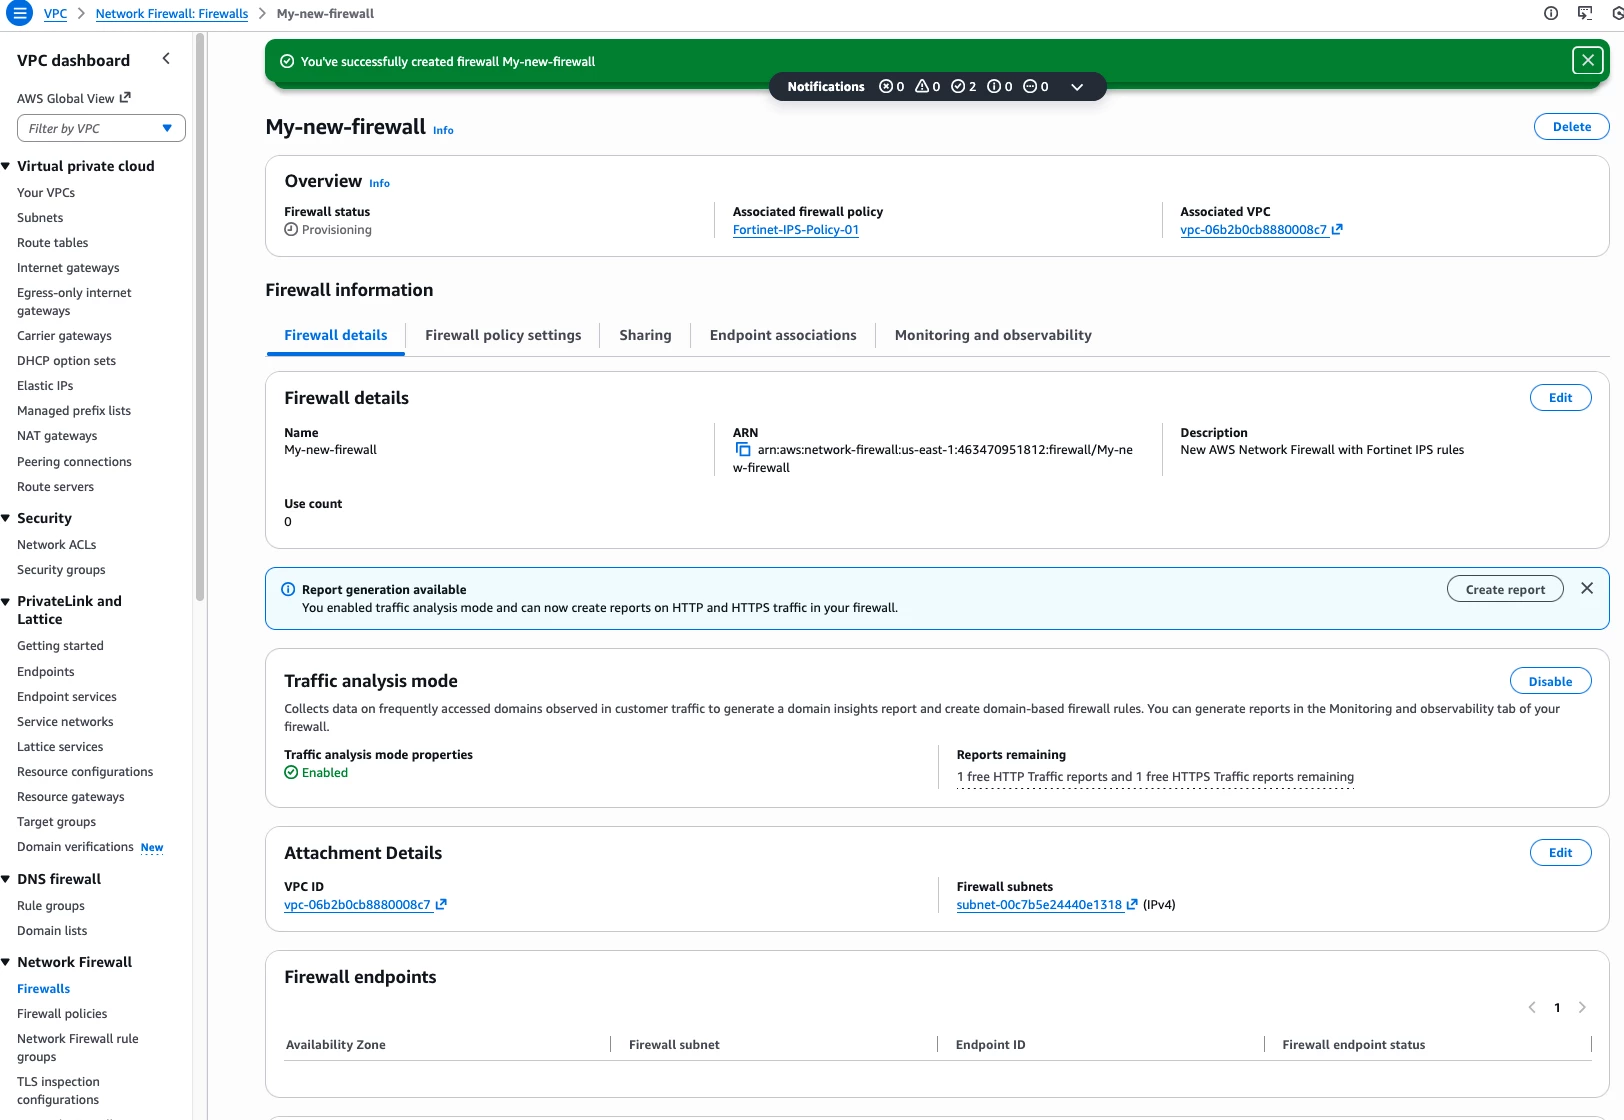
Task: Open Network ACLs in sidebar
Action: click(x=57, y=545)
